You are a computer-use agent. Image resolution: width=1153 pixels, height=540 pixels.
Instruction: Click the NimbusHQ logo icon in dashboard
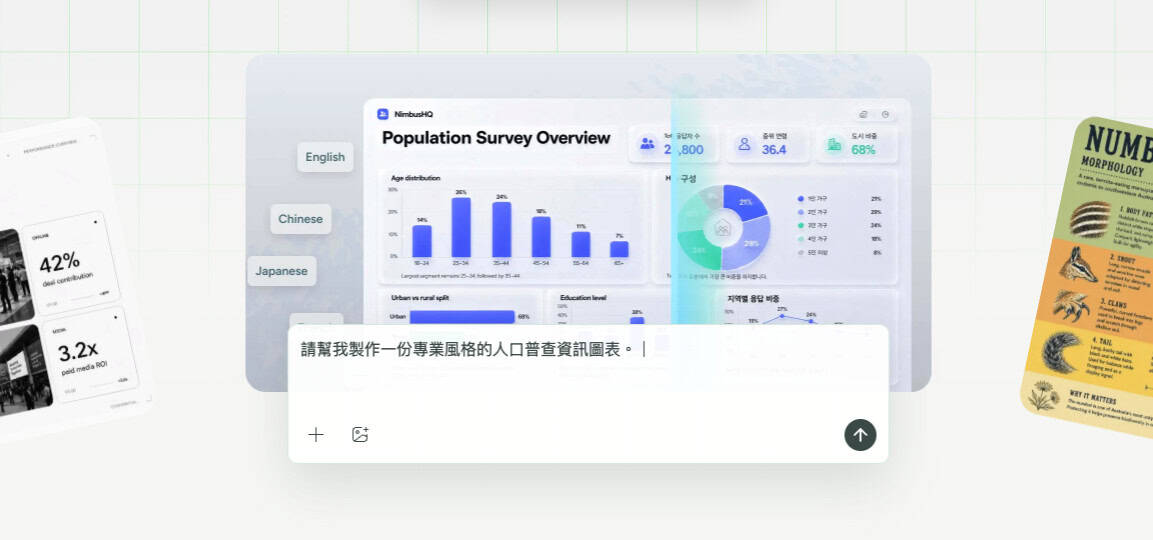point(382,114)
